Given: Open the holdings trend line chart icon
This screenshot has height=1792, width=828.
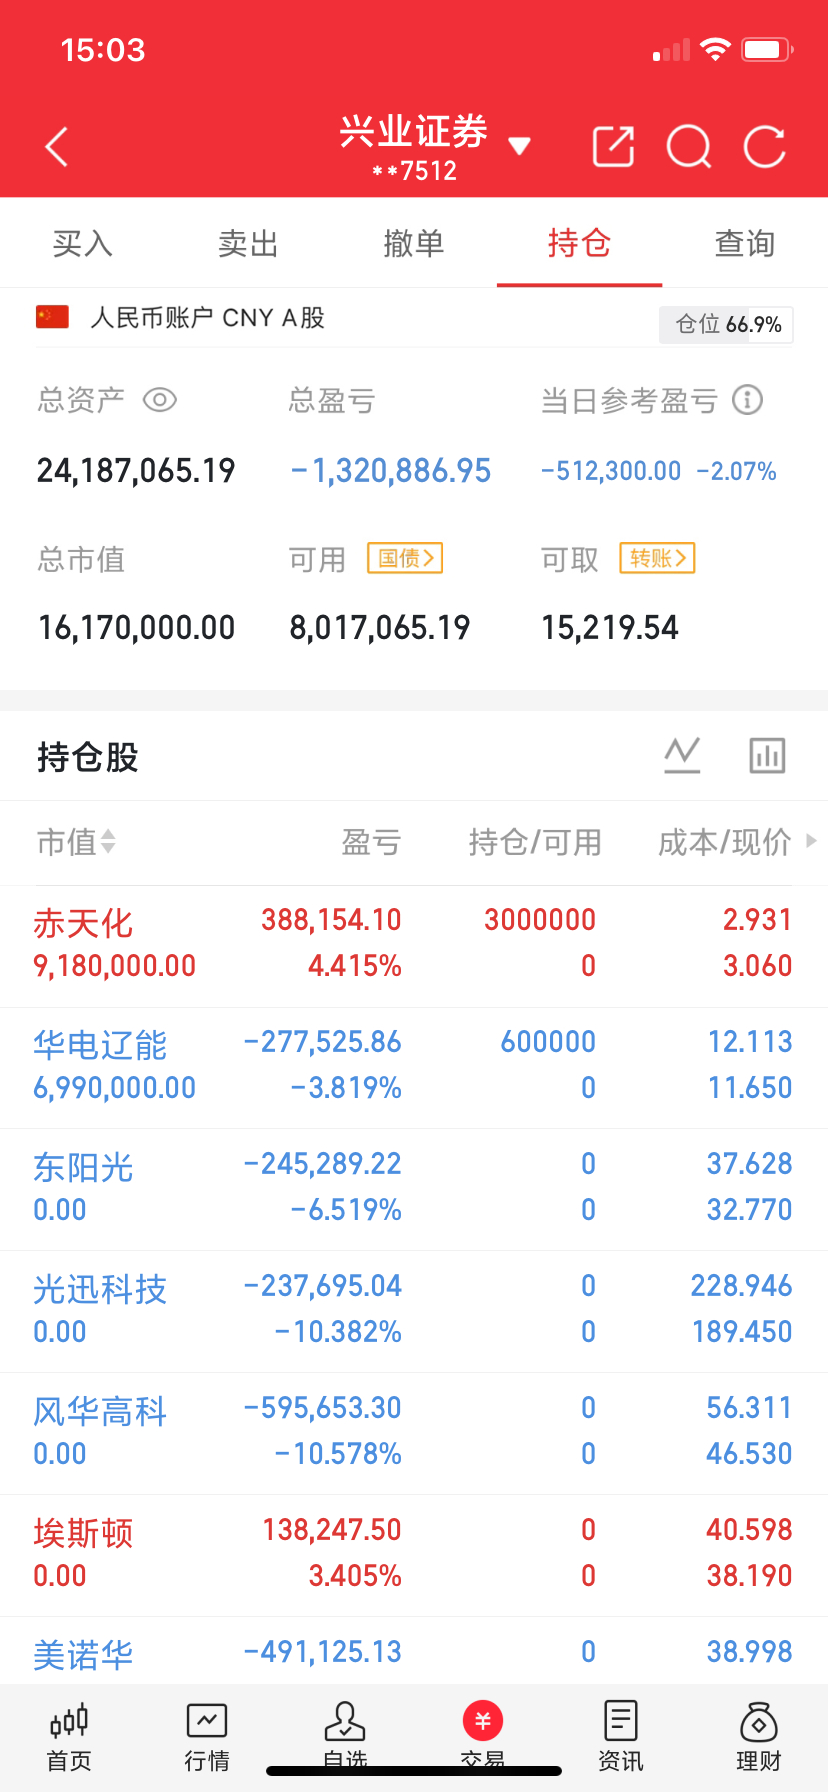Looking at the screenshot, I should (682, 755).
